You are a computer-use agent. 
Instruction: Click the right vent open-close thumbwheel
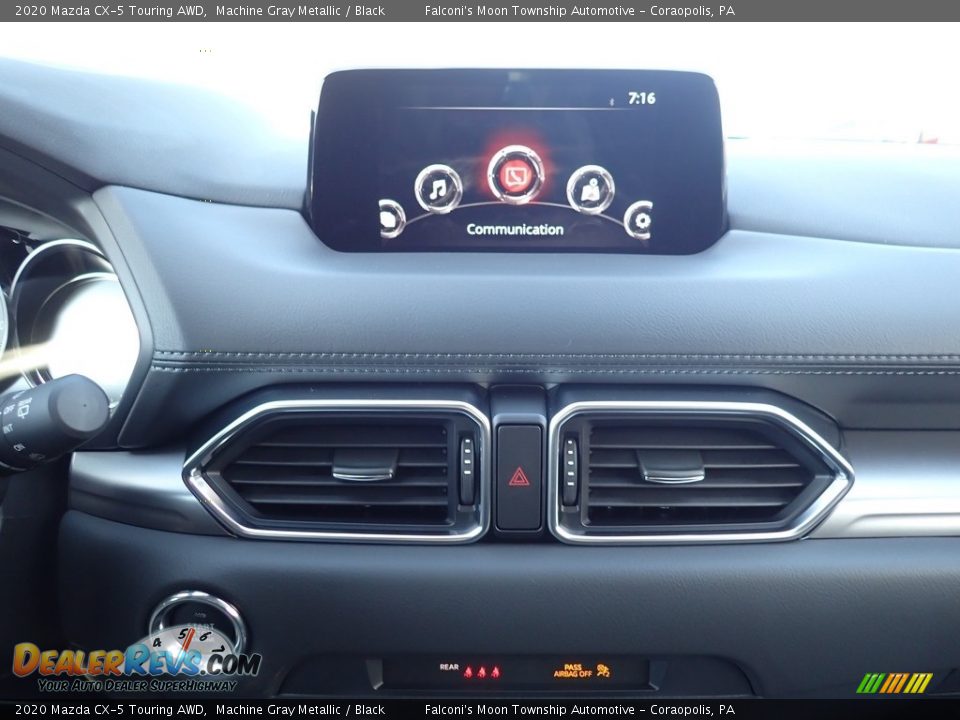click(x=570, y=470)
